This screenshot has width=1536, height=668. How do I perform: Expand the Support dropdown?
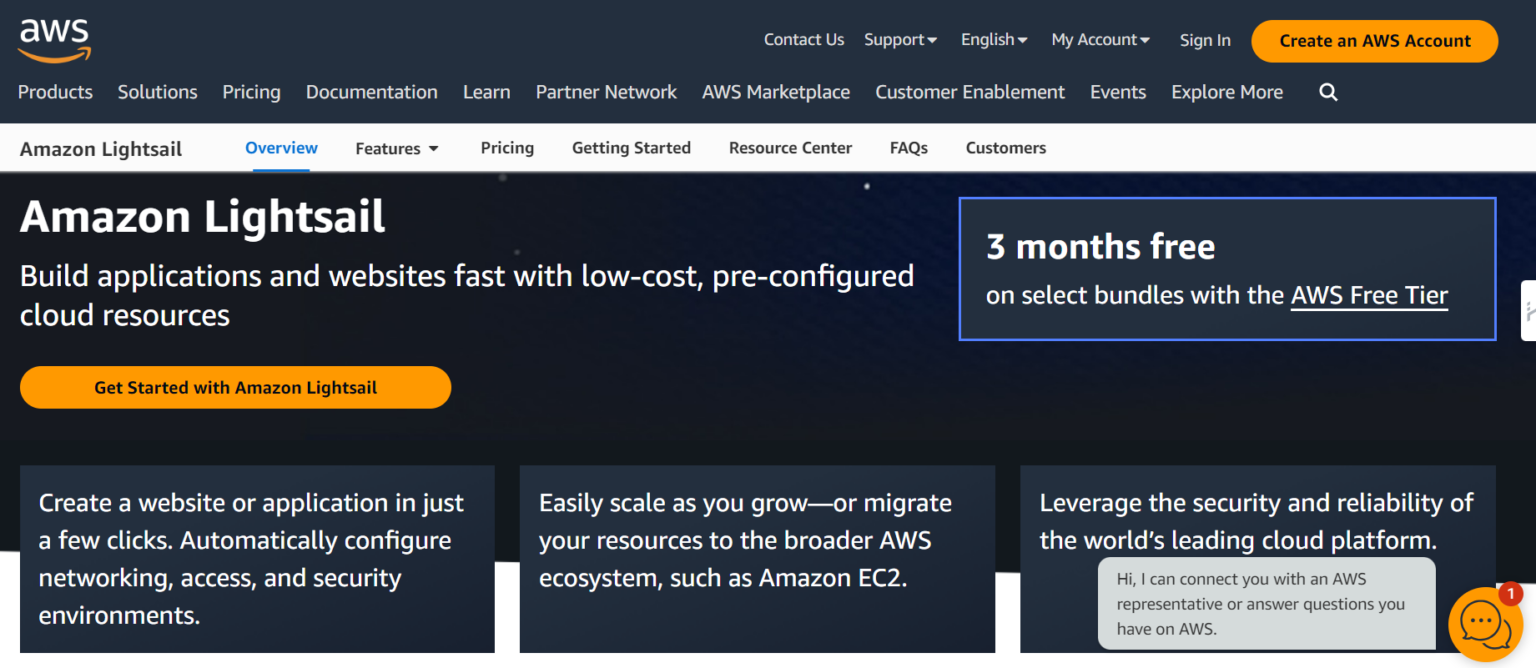click(x=899, y=40)
